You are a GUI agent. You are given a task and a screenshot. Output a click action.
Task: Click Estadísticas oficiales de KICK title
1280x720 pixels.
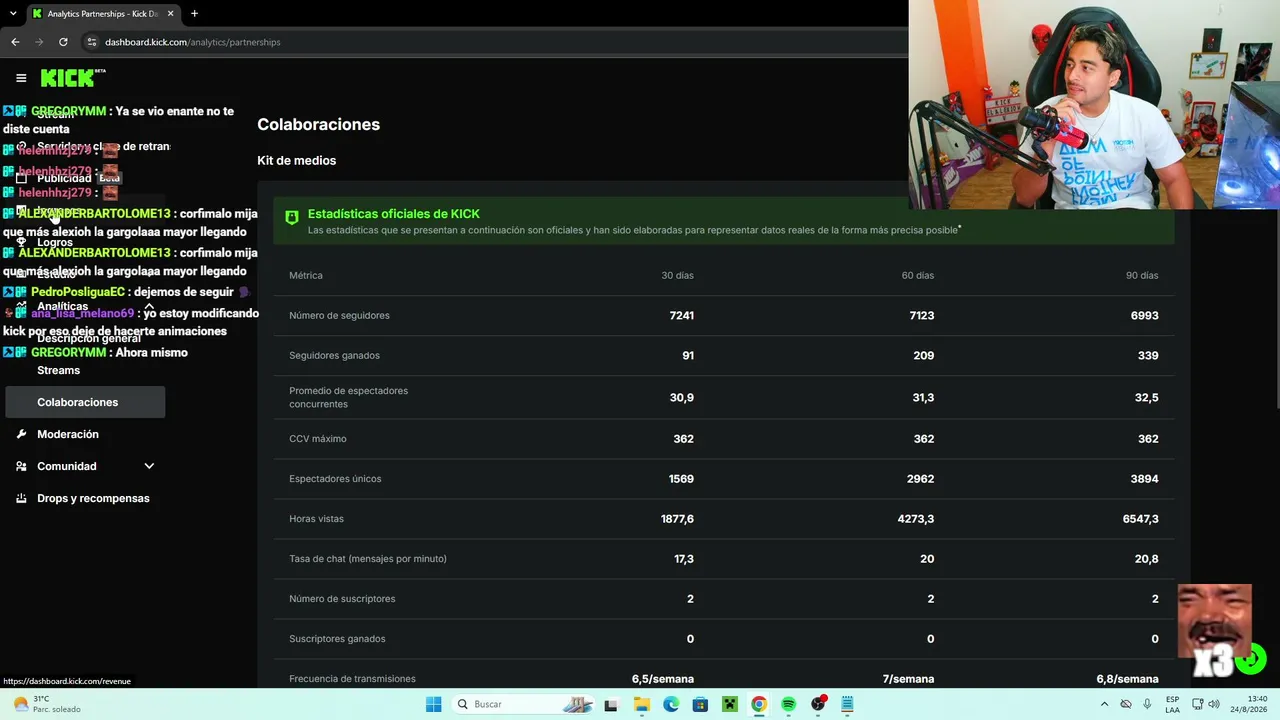(x=393, y=213)
